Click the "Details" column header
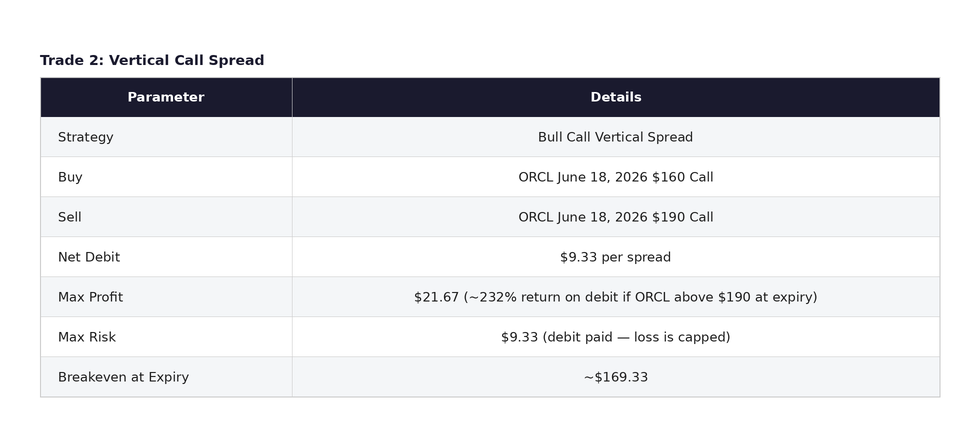The height and width of the screenshot is (437, 980). pos(615,98)
